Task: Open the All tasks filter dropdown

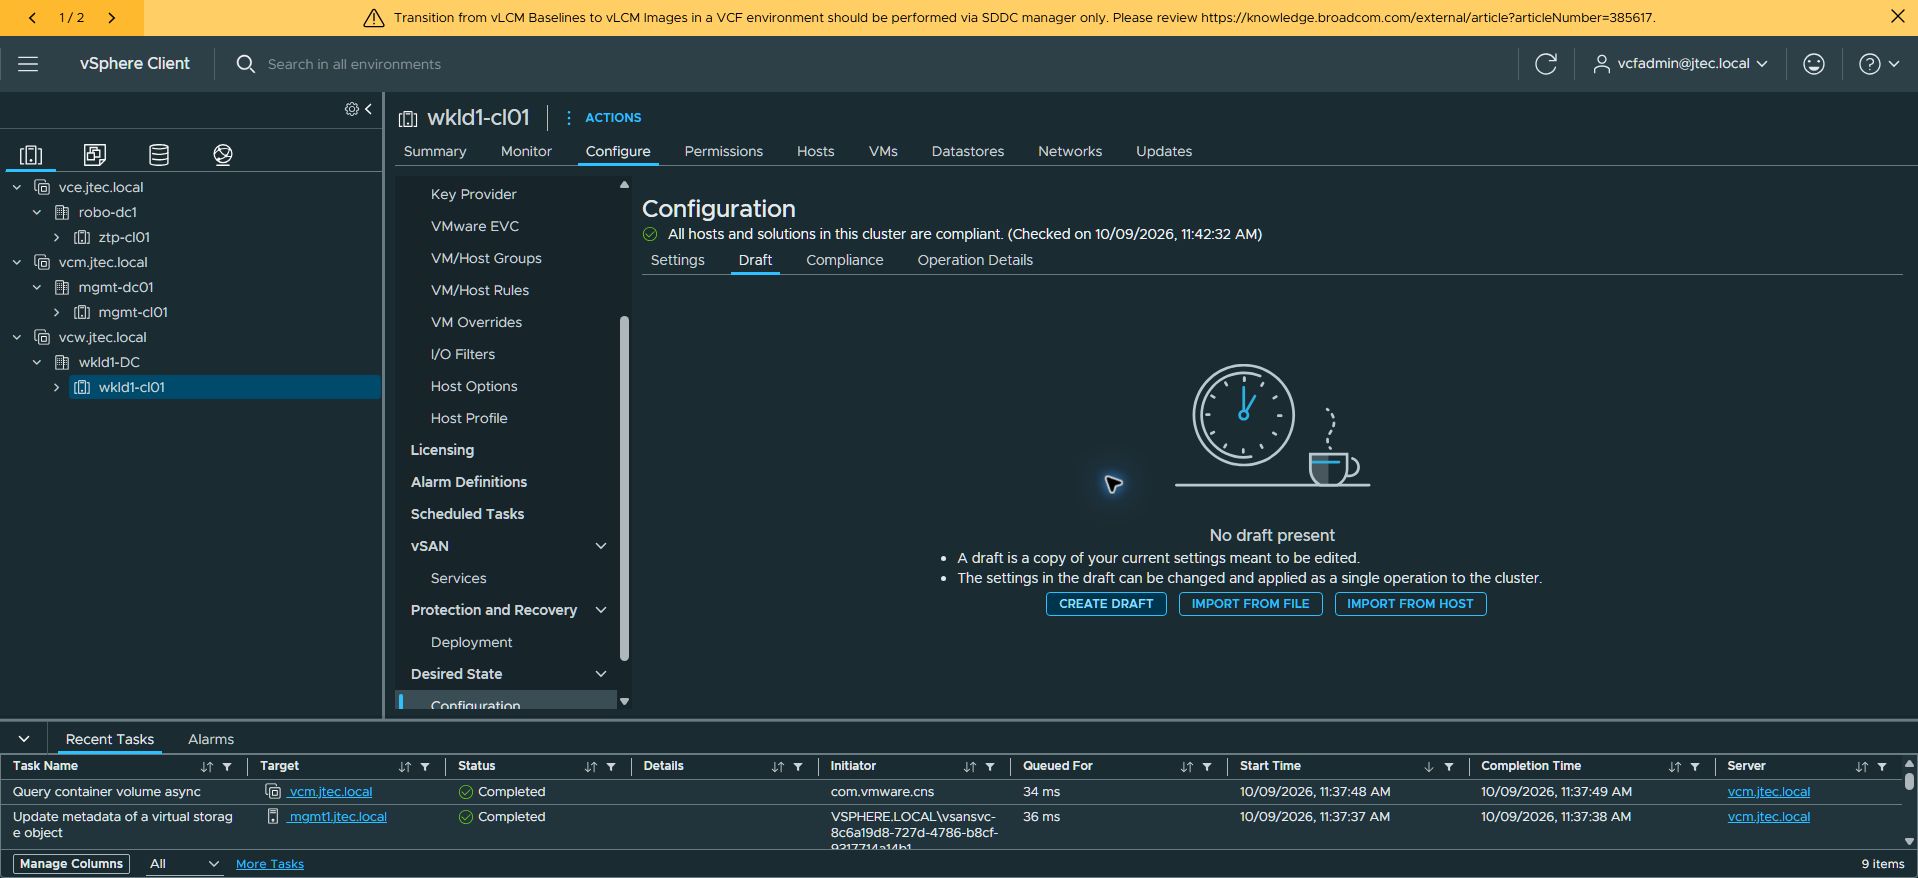Action: 184,864
